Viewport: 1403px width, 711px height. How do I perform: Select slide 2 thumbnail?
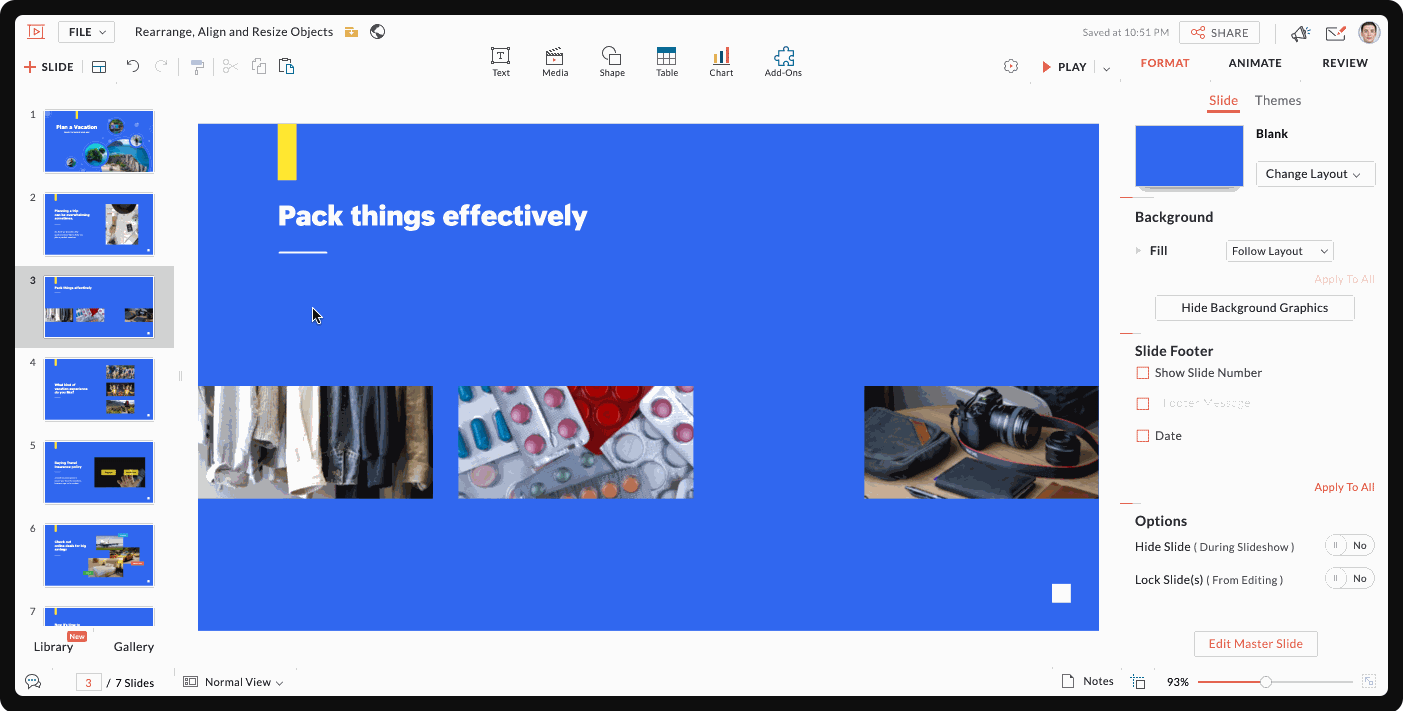pos(99,224)
